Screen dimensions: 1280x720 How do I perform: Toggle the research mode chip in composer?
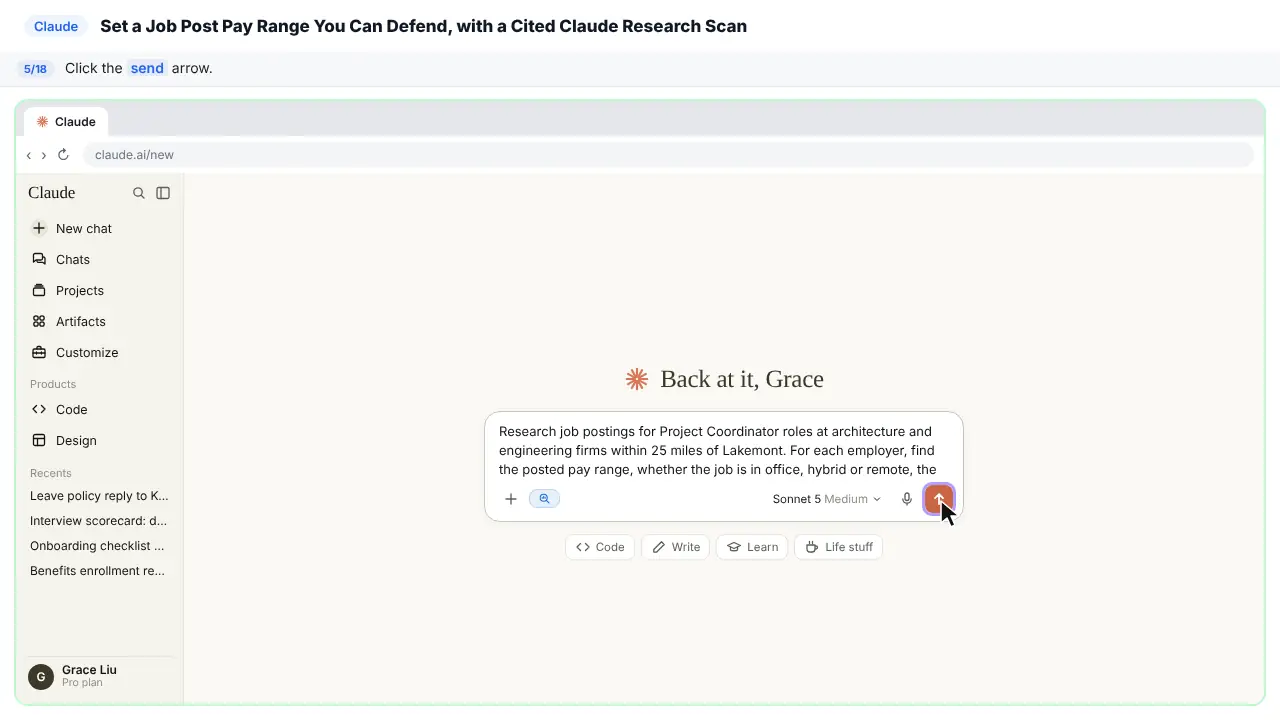pyautogui.click(x=545, y=499)
